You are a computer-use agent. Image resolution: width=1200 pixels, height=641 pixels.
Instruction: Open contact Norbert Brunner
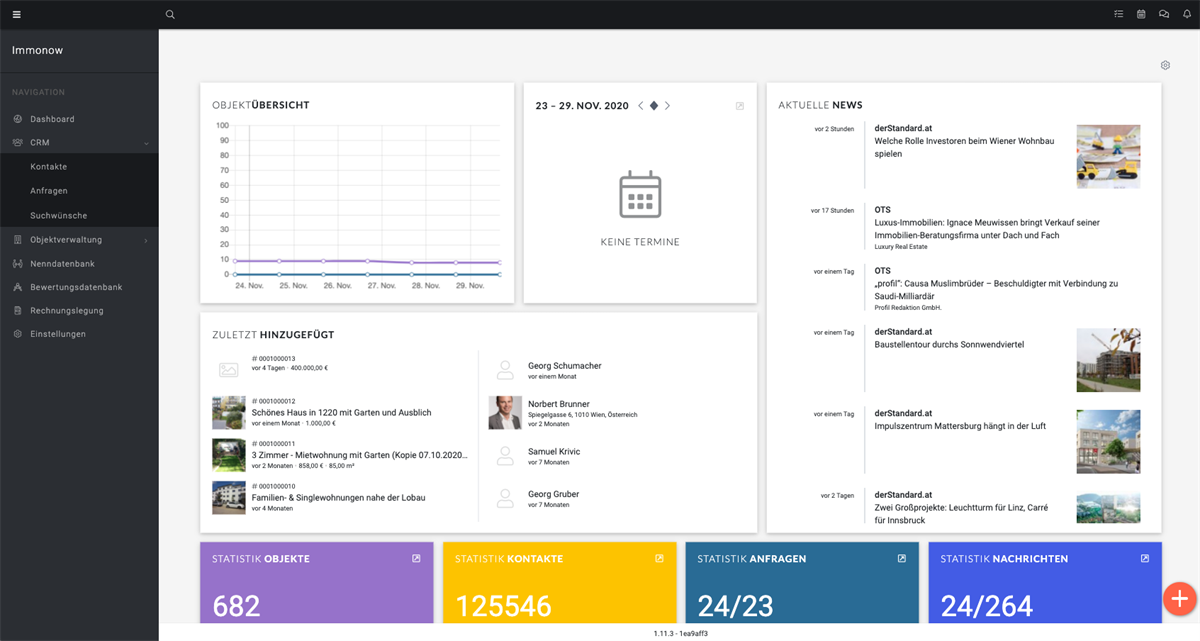(x=559, y=404)
